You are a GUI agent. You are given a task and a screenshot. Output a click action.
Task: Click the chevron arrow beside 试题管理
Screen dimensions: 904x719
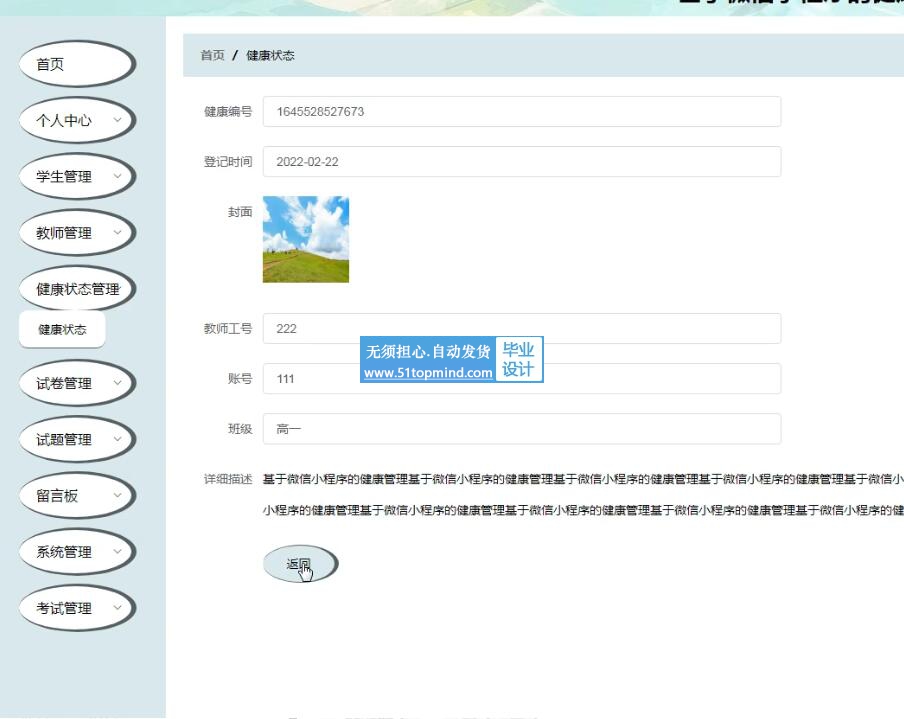(x=117, y=439)
